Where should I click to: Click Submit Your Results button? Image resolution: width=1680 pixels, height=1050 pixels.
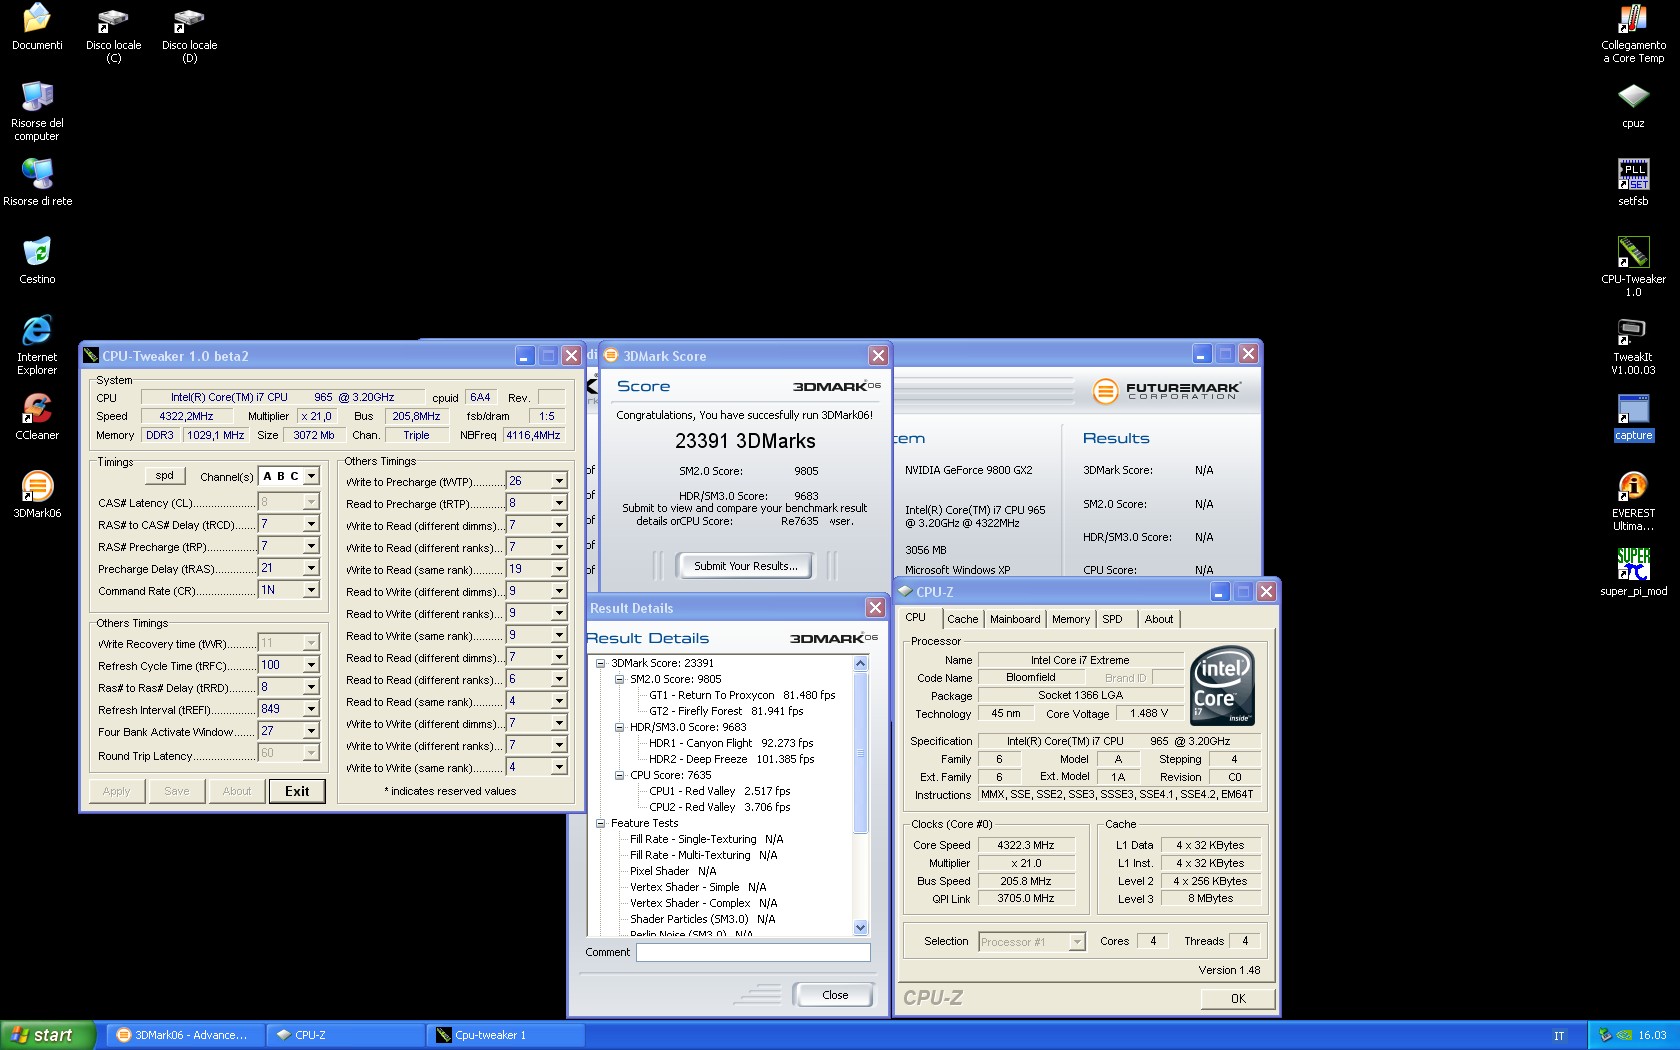tap(746, 566)
